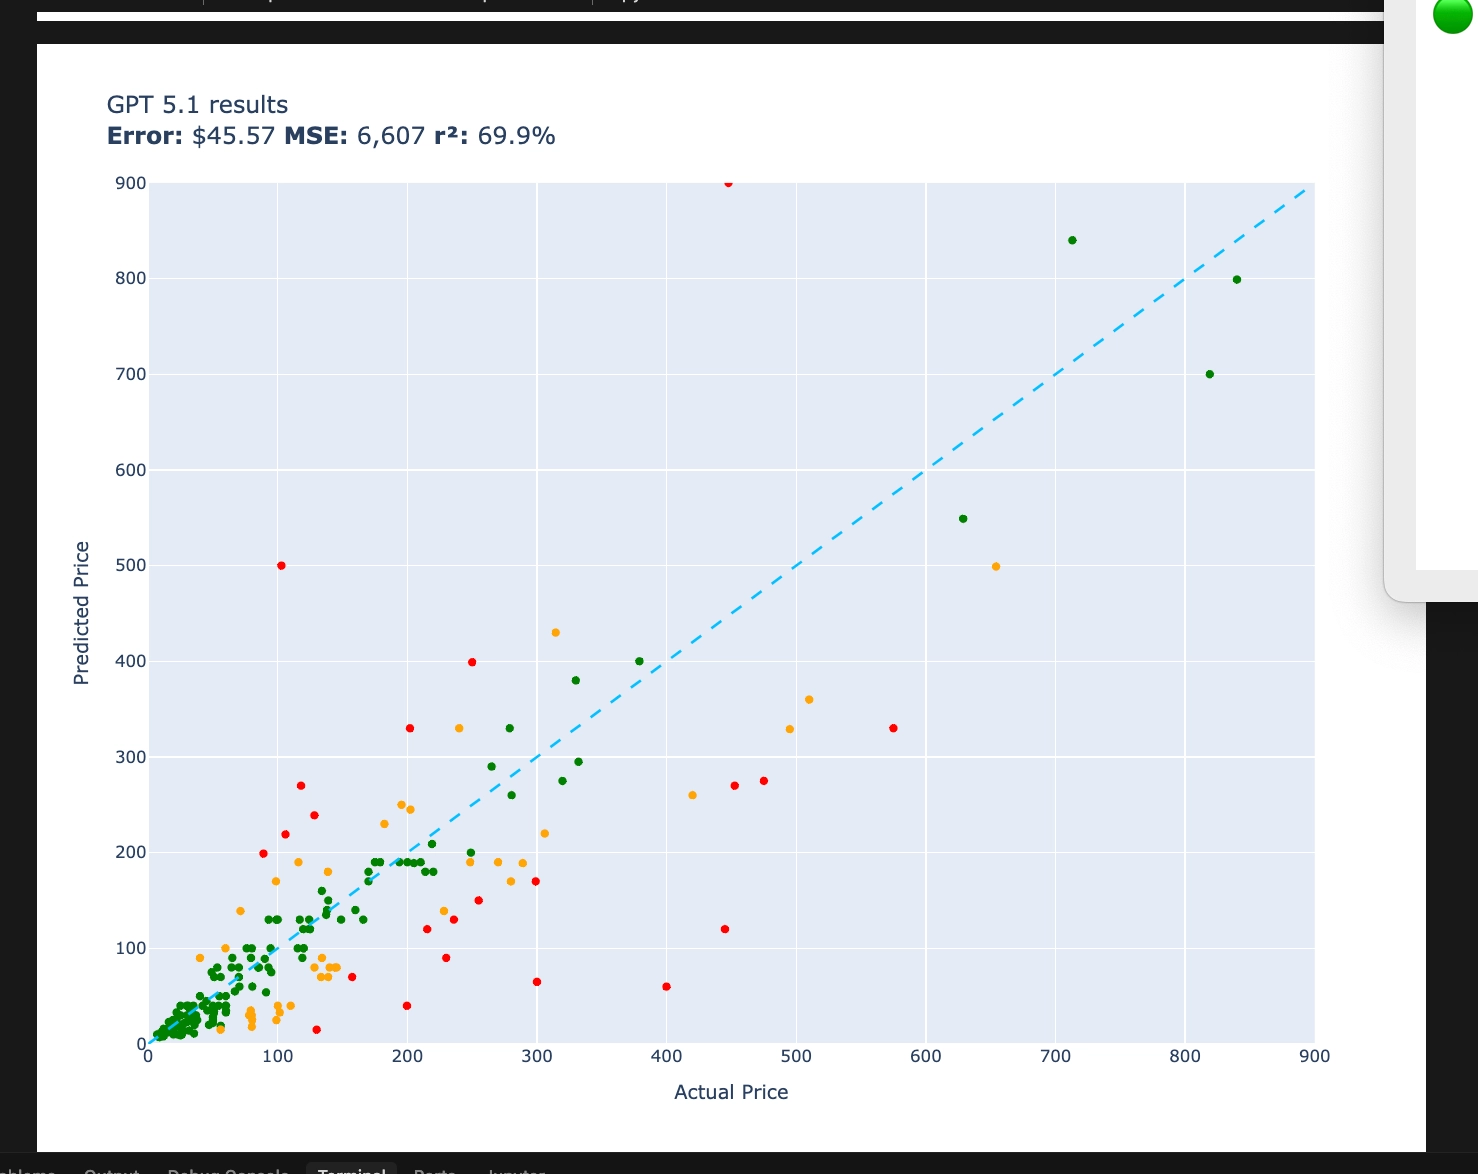Click the y-axis tick label 900
Image resolution: width=1478 pixels, height=1174 pixels.
pos(130,183)
